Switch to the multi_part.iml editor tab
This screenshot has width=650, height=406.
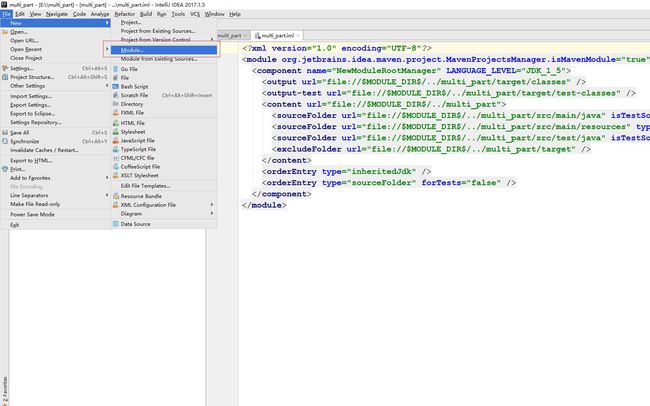275,36
